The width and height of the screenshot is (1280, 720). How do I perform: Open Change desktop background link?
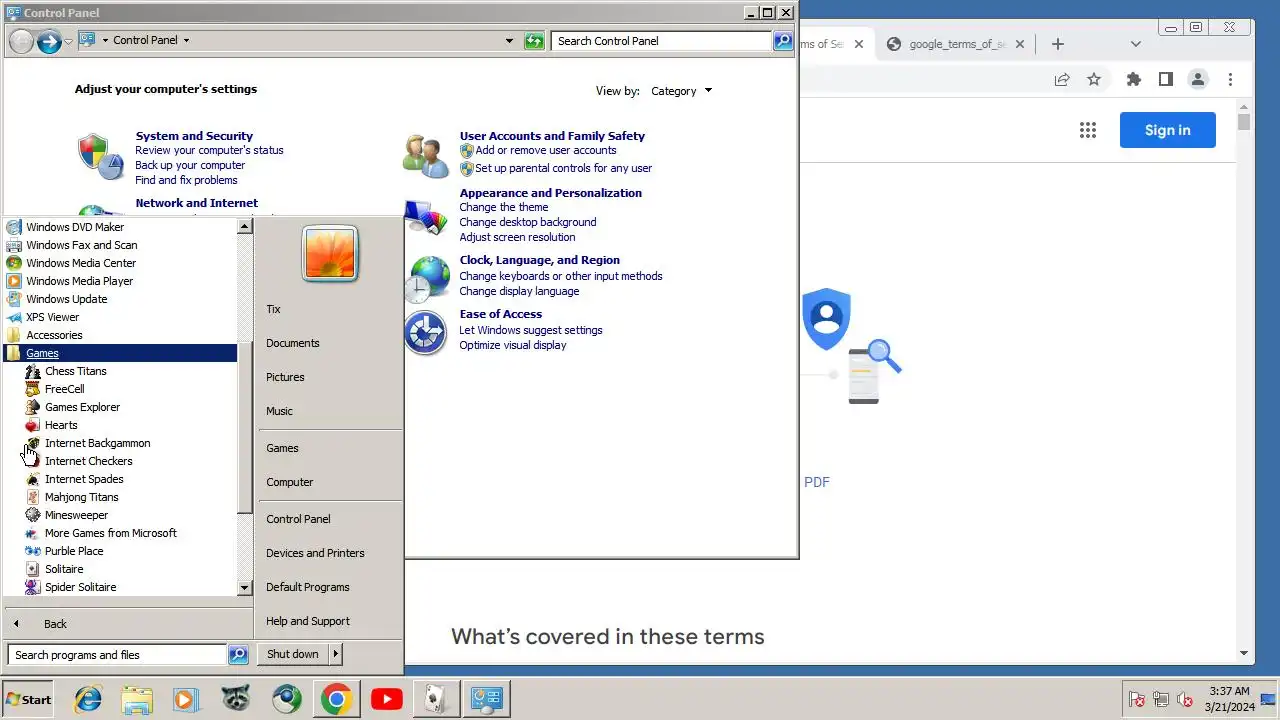pos(528,222)
